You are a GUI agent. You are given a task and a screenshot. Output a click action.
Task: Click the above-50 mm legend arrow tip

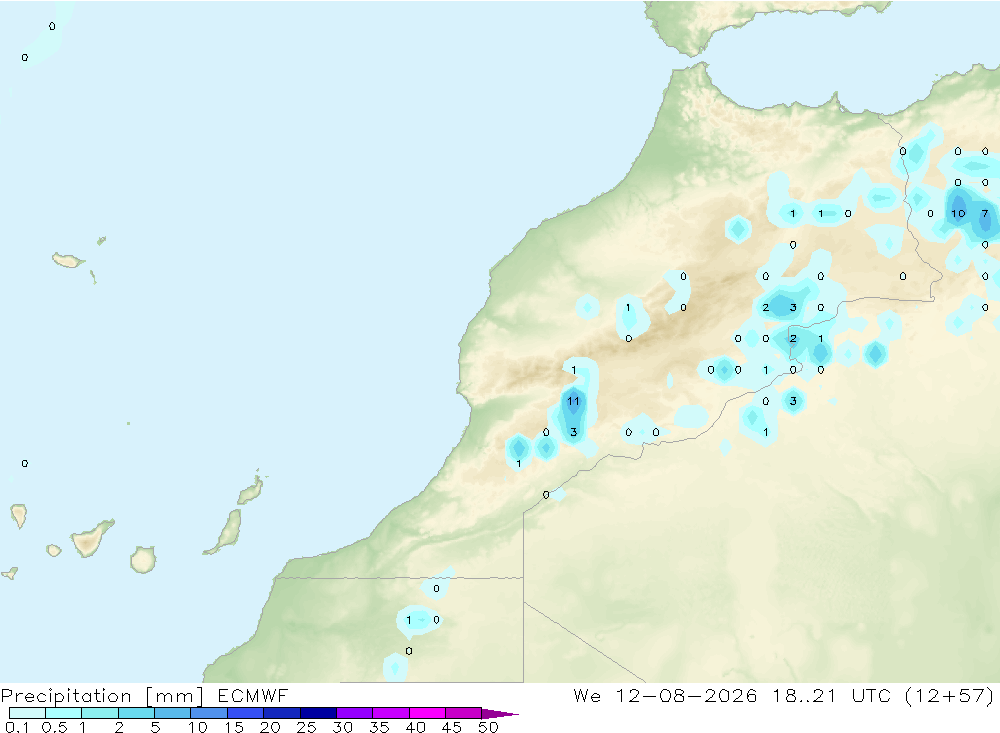pyautogui.click(x=500, y=713)
